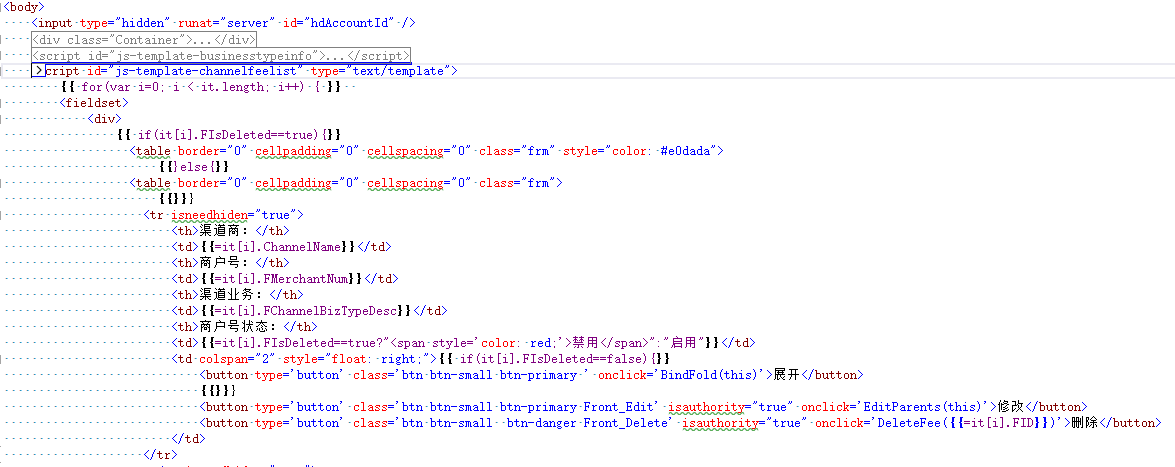Click the Front_Delete class name
Screen dimensions: 1175x467
(626, 423)
